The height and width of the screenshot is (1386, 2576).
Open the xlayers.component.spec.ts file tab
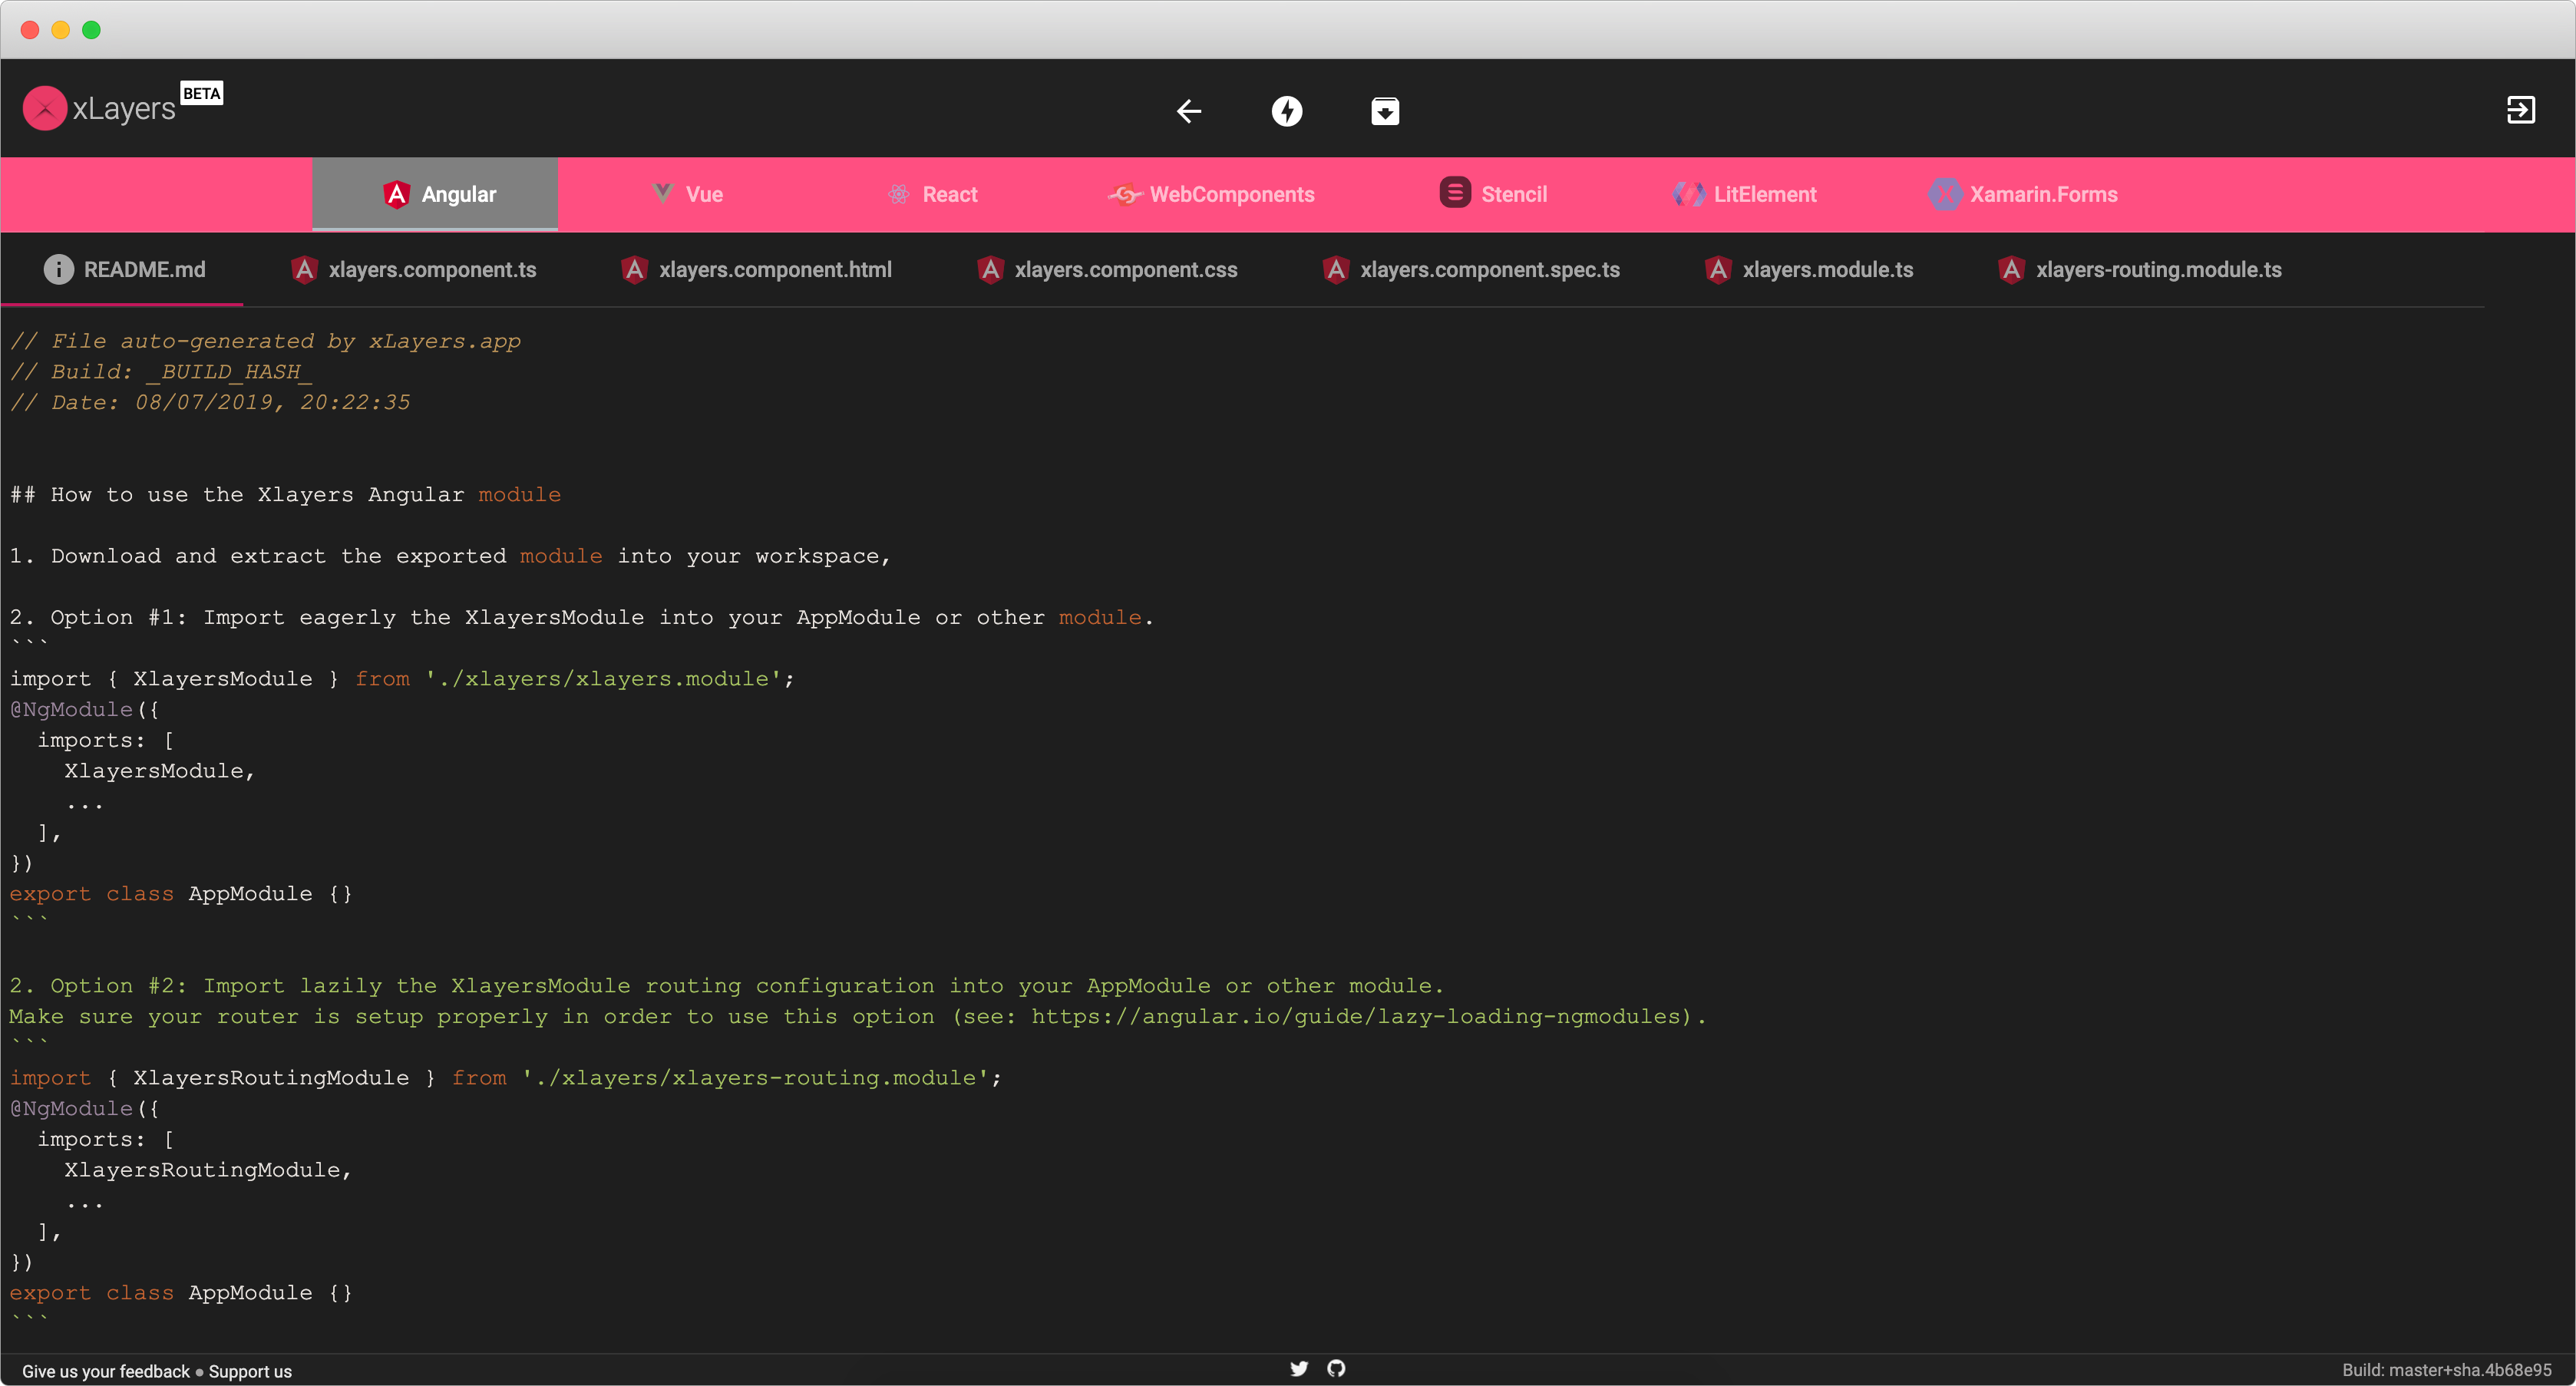[x=1471, y=269]
